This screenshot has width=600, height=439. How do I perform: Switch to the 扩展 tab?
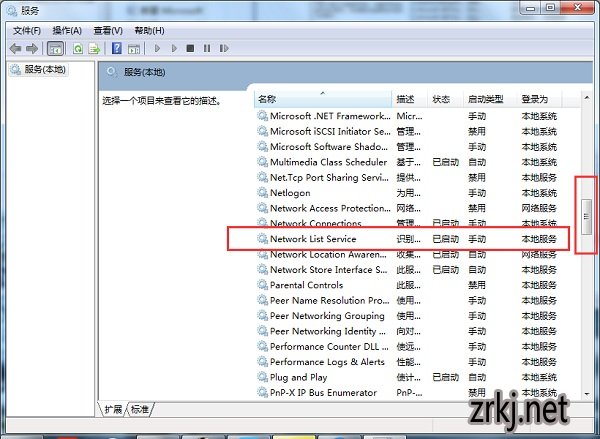click(x=113, y=410)
